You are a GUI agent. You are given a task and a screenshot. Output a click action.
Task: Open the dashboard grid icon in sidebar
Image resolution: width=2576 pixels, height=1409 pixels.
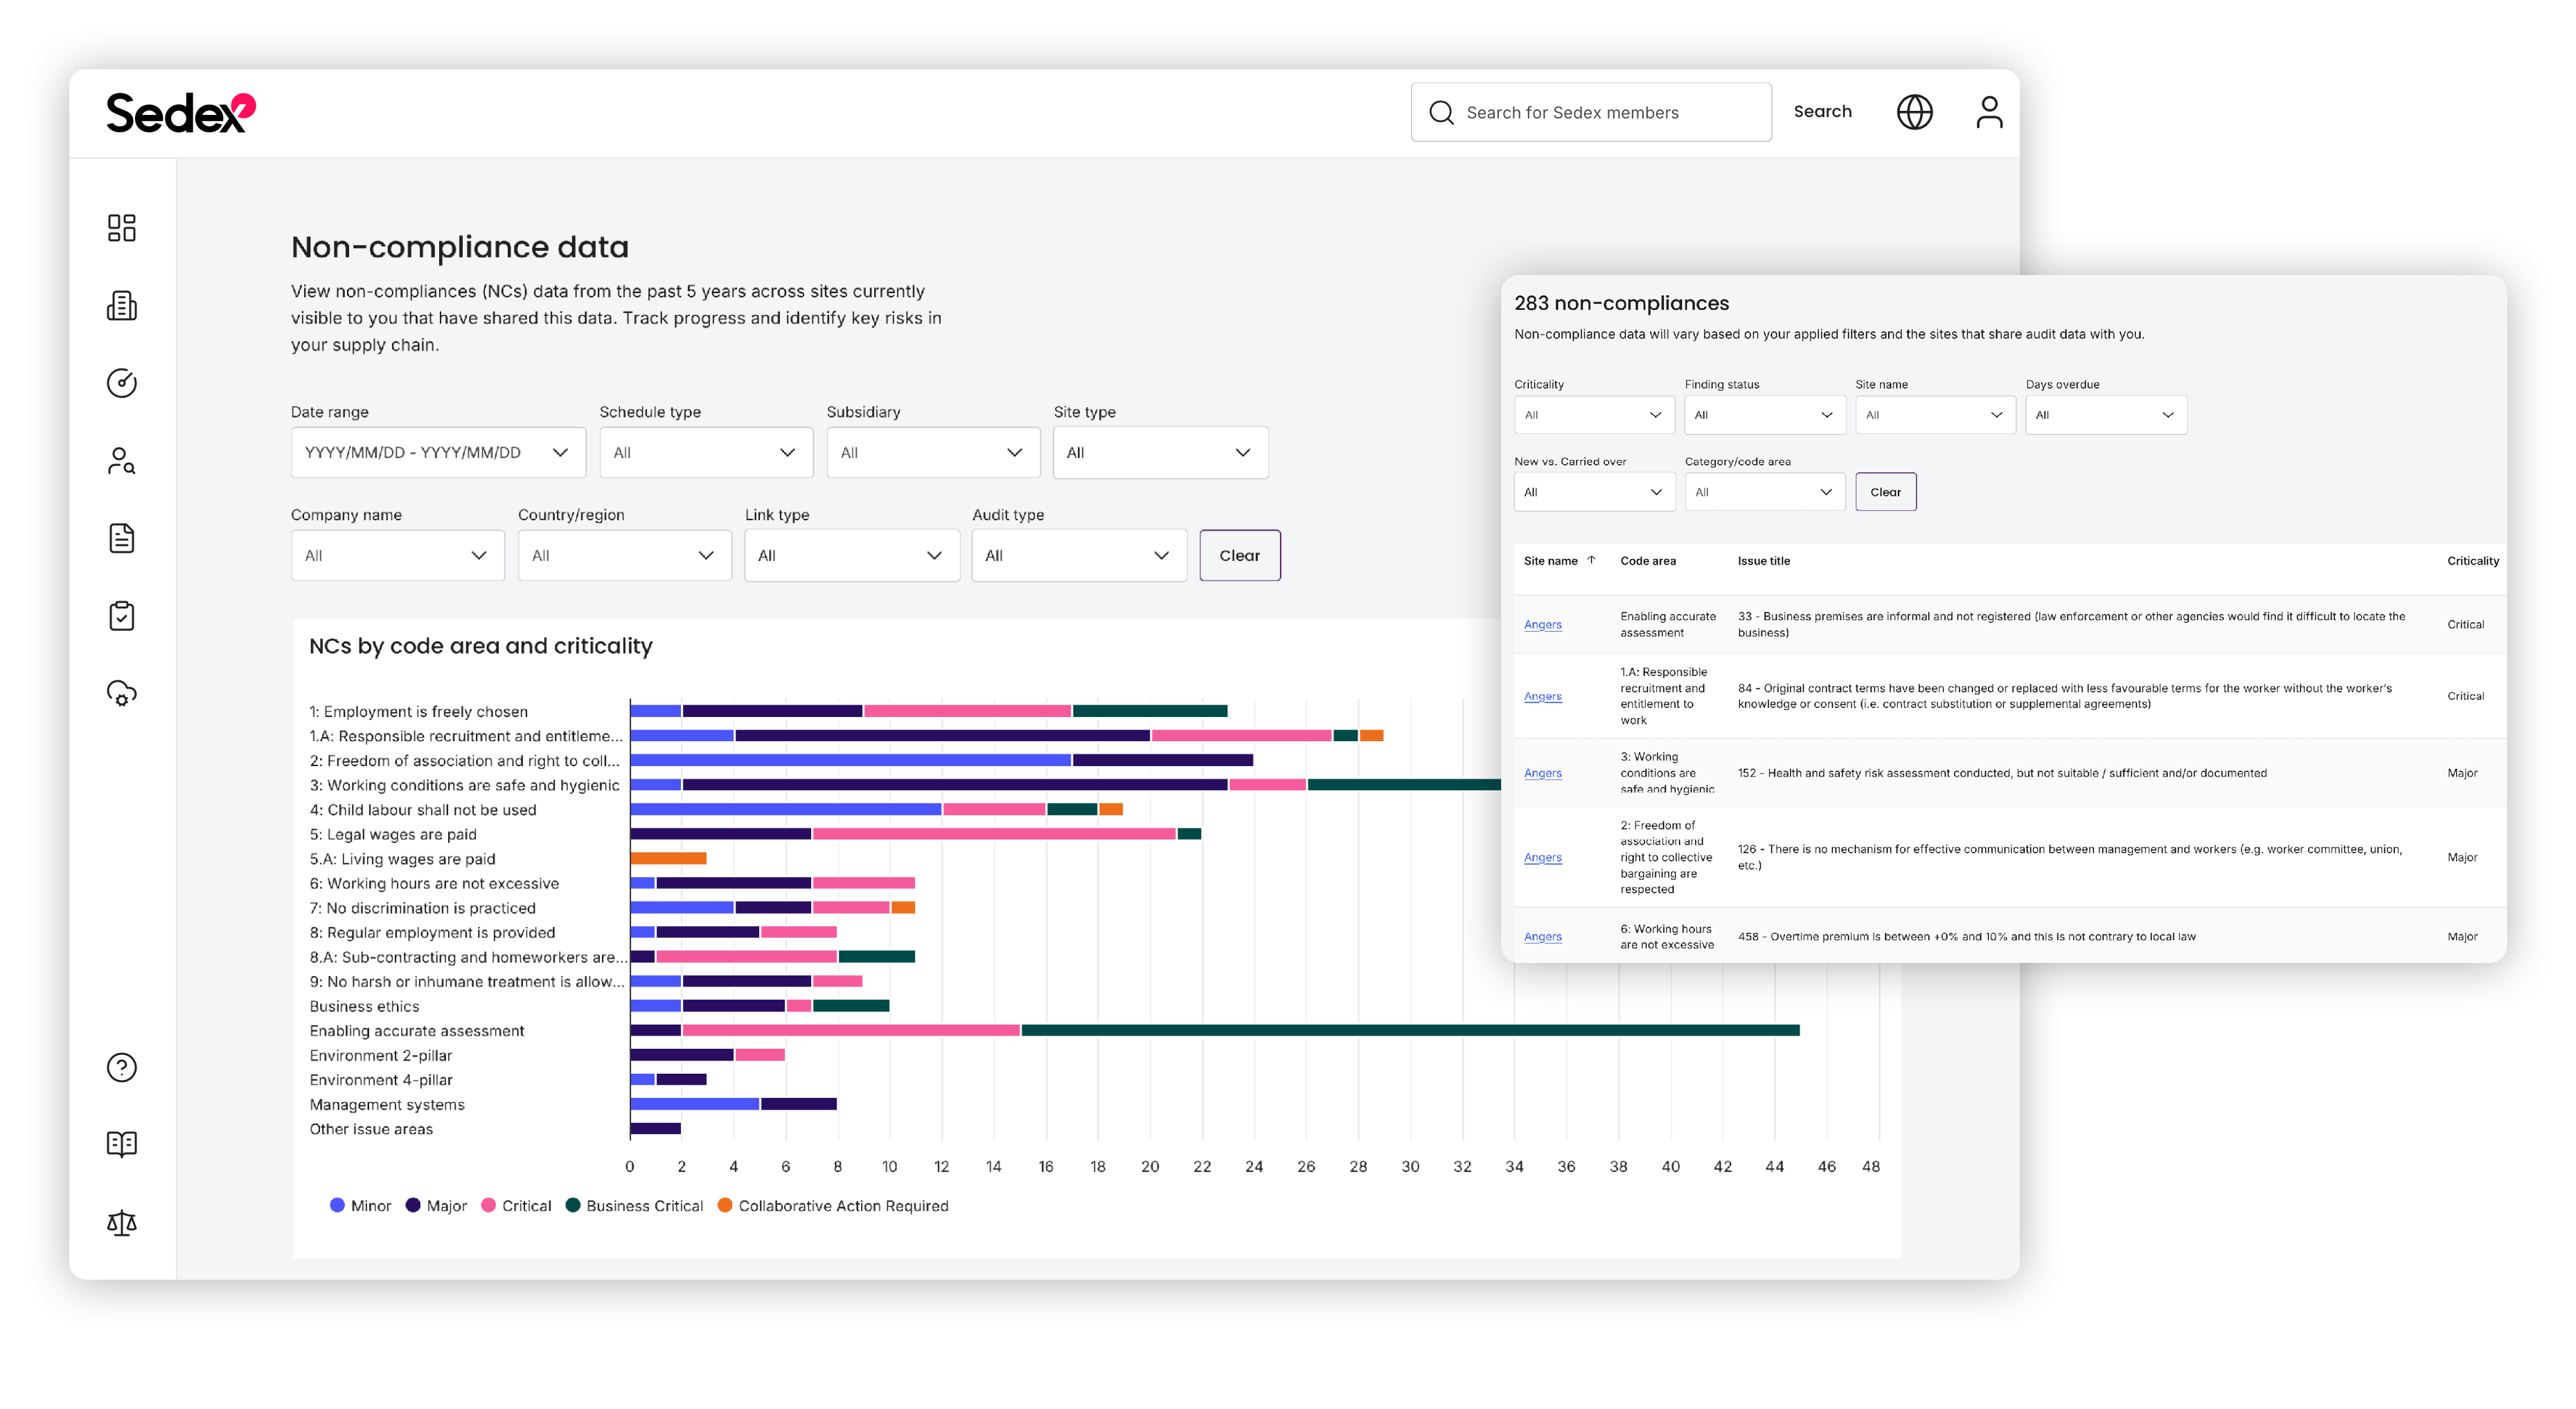(x=122, y=228)
